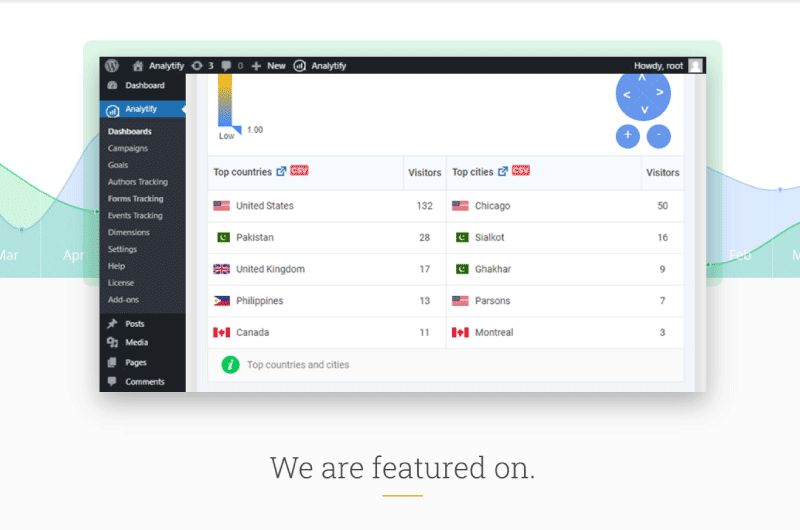The width and height of the screenshot is (800, 530).
Task: Click the user avatar icon
Action: 695,66
